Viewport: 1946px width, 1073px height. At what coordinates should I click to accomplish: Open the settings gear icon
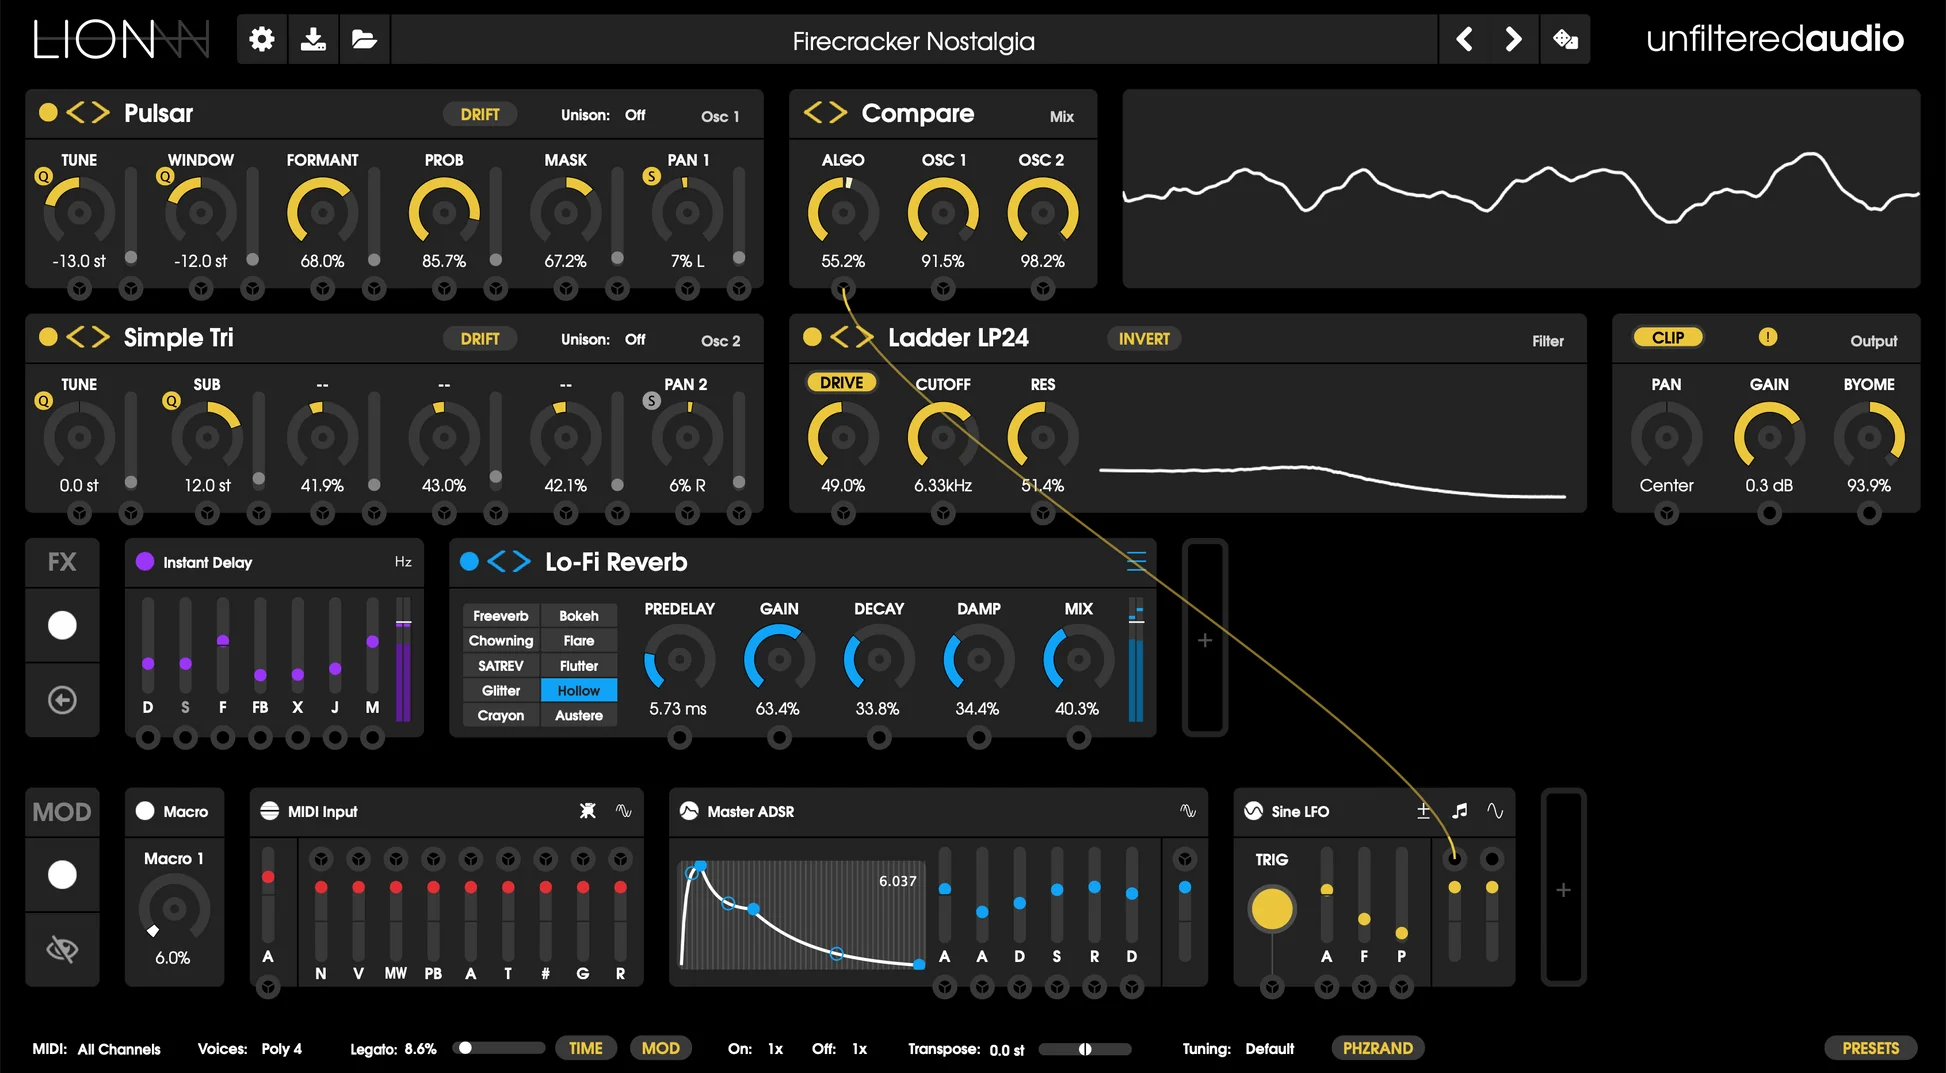[x=261, y=39]
